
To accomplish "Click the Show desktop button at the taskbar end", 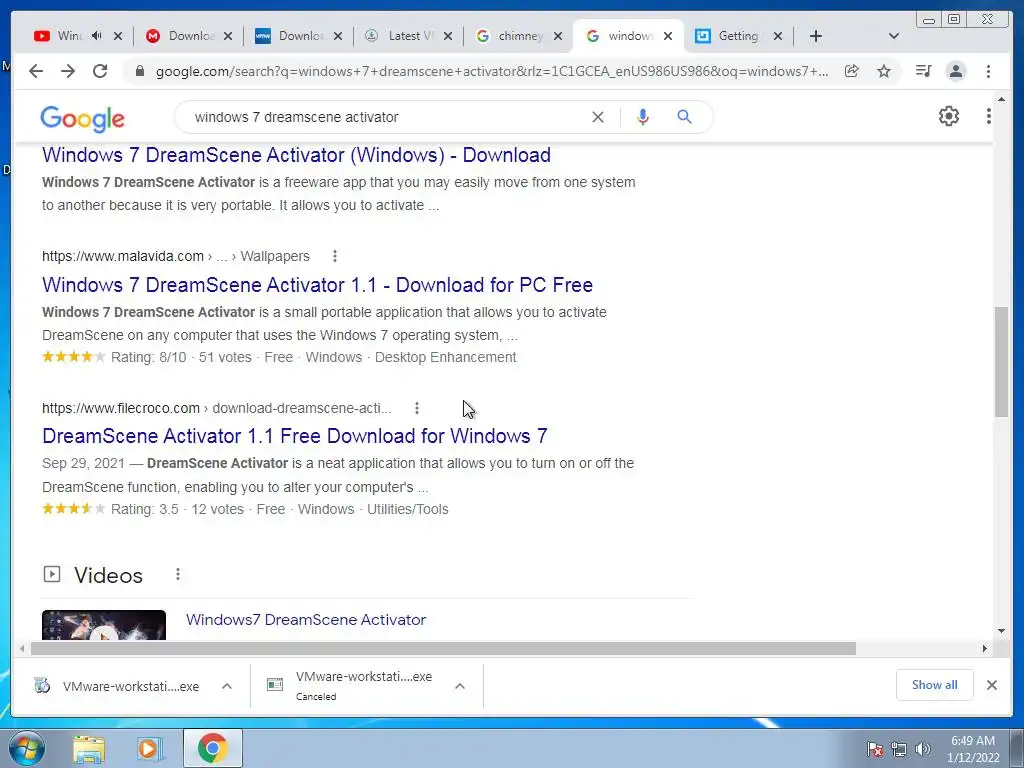I will click(1016, 748).
